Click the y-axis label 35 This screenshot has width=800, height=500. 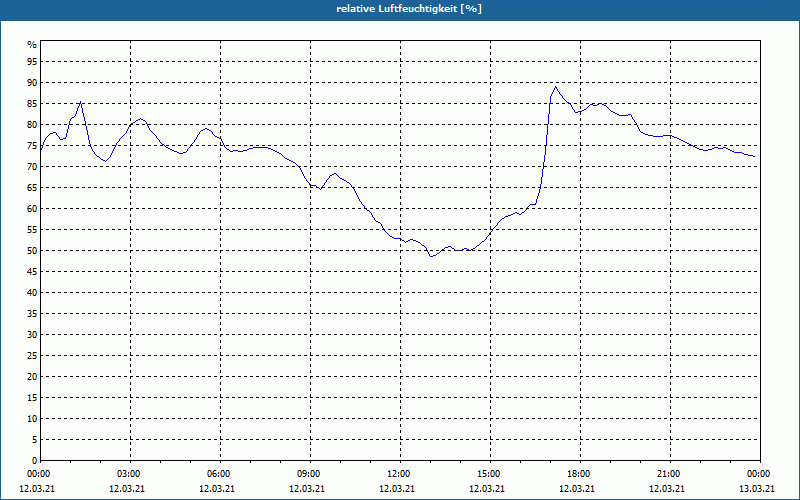(x=32, y=314)
